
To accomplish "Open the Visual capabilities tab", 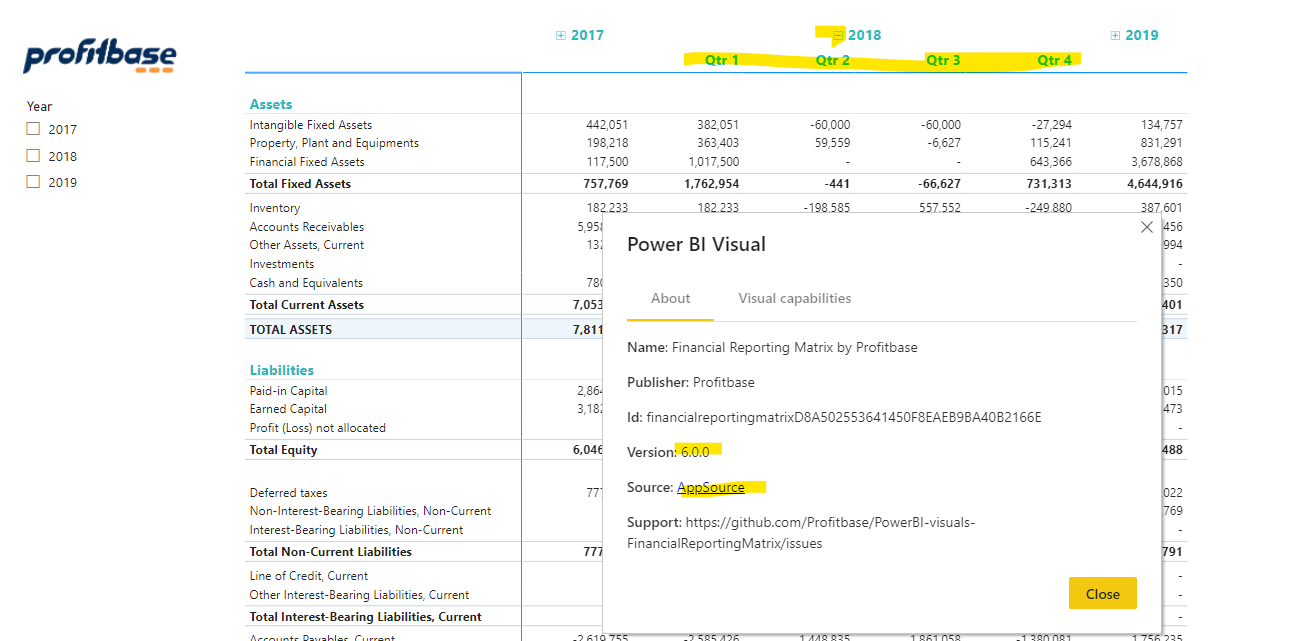I will click(795, 298).
